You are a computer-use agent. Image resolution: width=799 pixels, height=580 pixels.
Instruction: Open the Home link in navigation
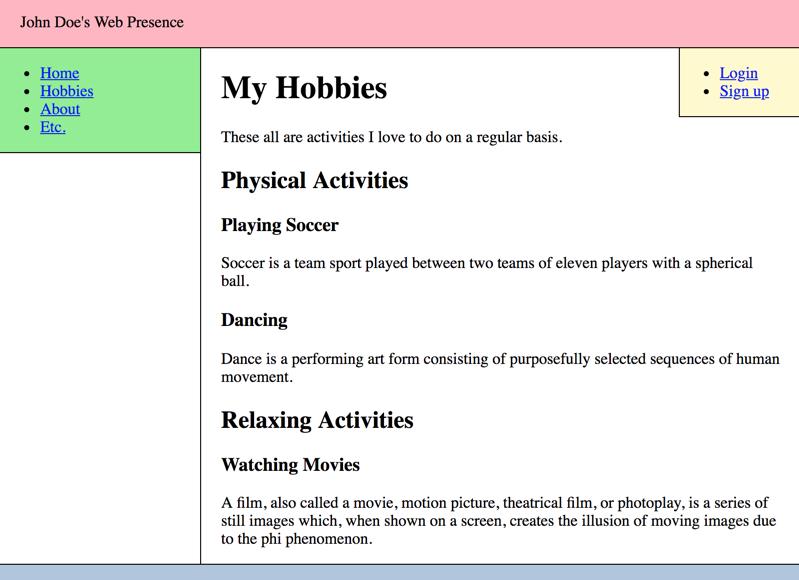(x=59, y=73)
